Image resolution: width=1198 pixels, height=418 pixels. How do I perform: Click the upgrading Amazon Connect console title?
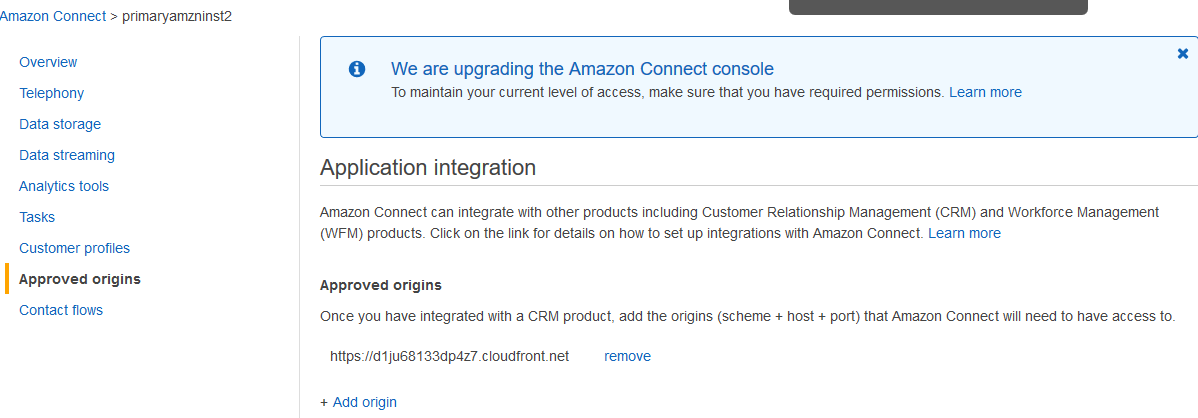[x=582, y=69]
